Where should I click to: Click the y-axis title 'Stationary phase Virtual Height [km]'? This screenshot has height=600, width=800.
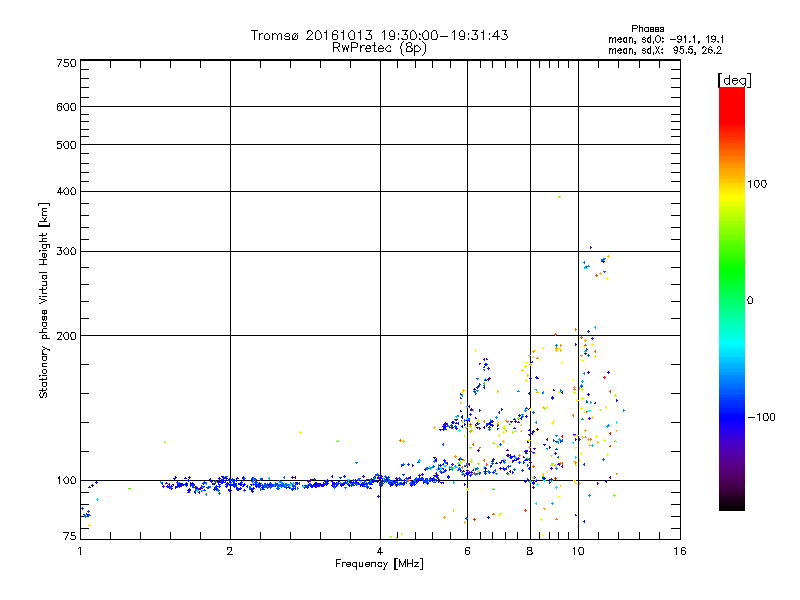point(44,300)
